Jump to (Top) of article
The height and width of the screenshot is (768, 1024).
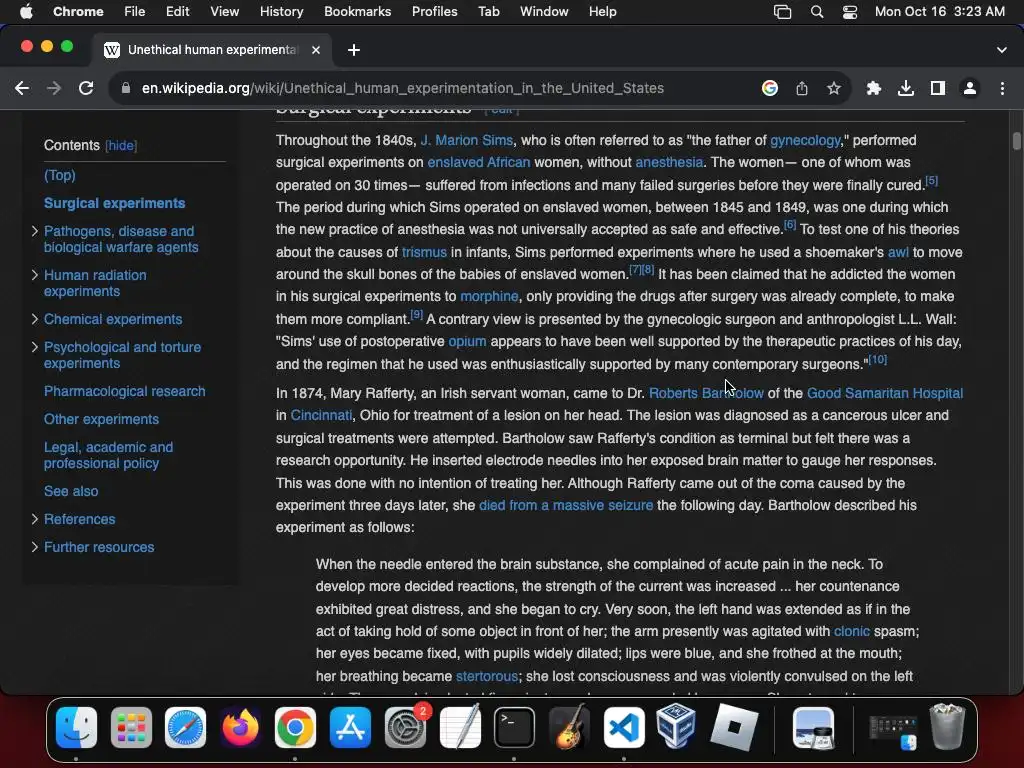59,175
